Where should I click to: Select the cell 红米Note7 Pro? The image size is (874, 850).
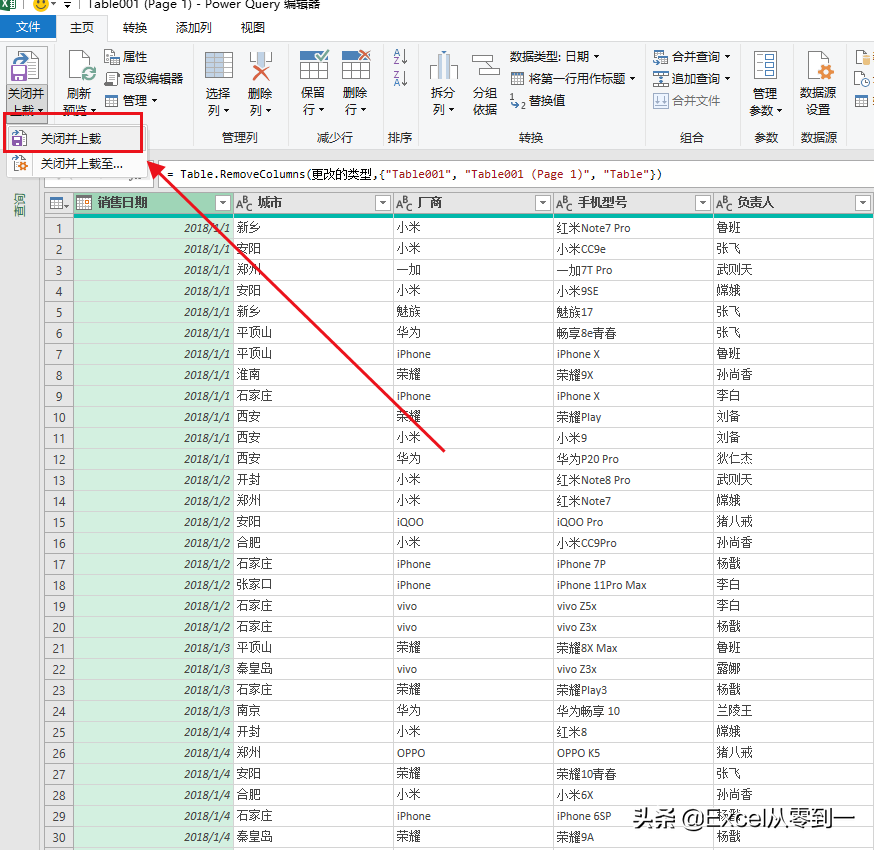tap(633, 228)
